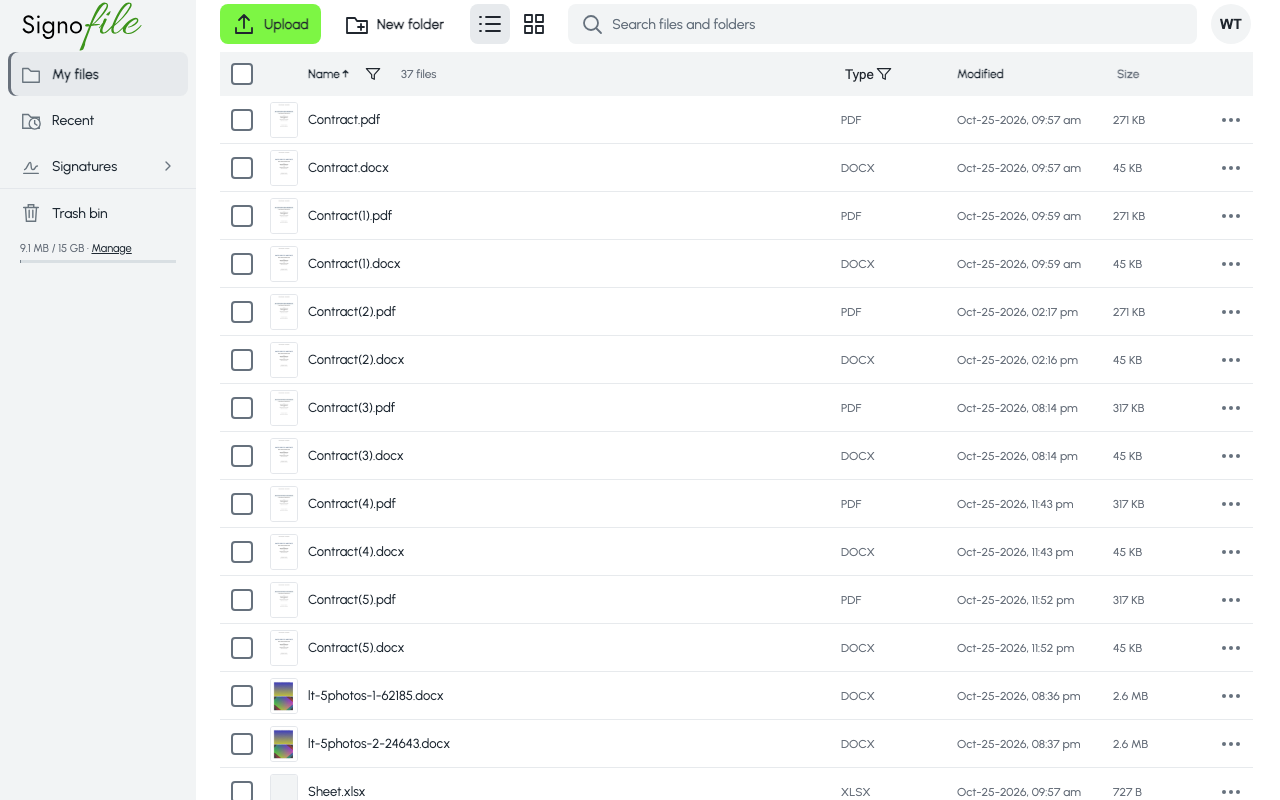Image resolution: width=1280 pixels, height=800 pixels.
Task: Select the Contract.pdf checkbox
Action: (x=242, y=120)
